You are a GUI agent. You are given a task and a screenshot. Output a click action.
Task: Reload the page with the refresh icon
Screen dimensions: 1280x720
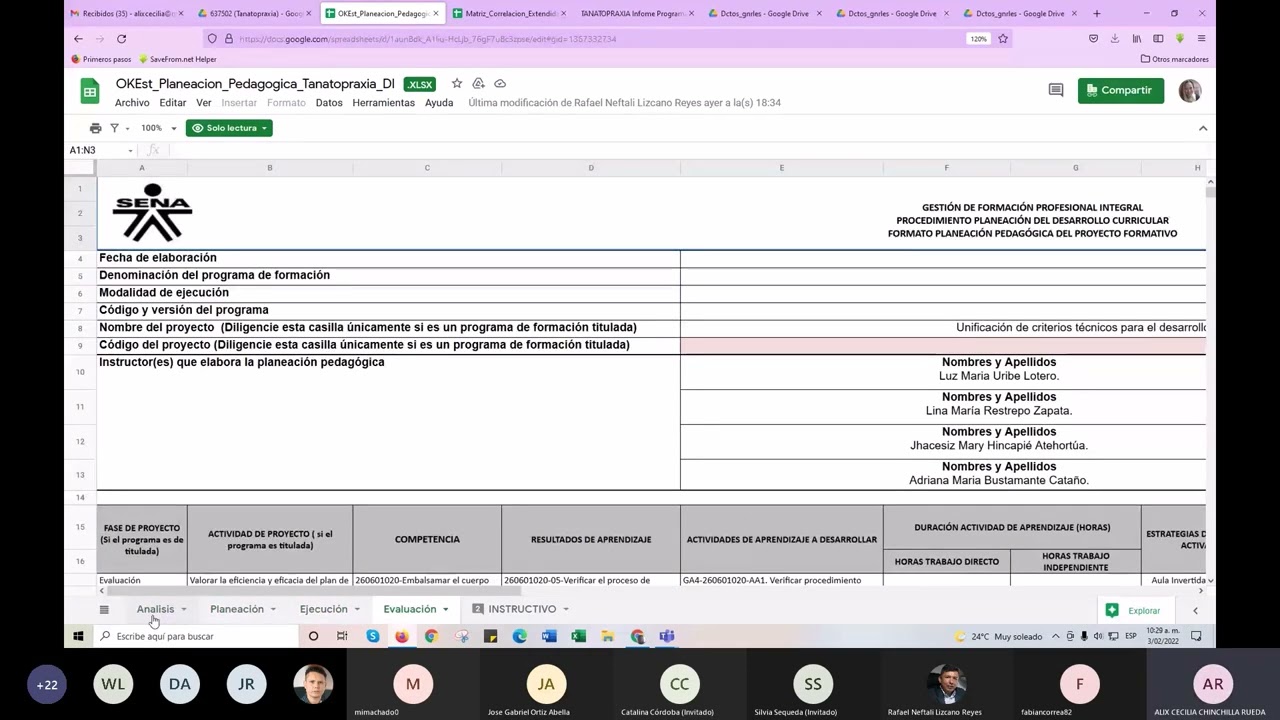pos(121,39)
